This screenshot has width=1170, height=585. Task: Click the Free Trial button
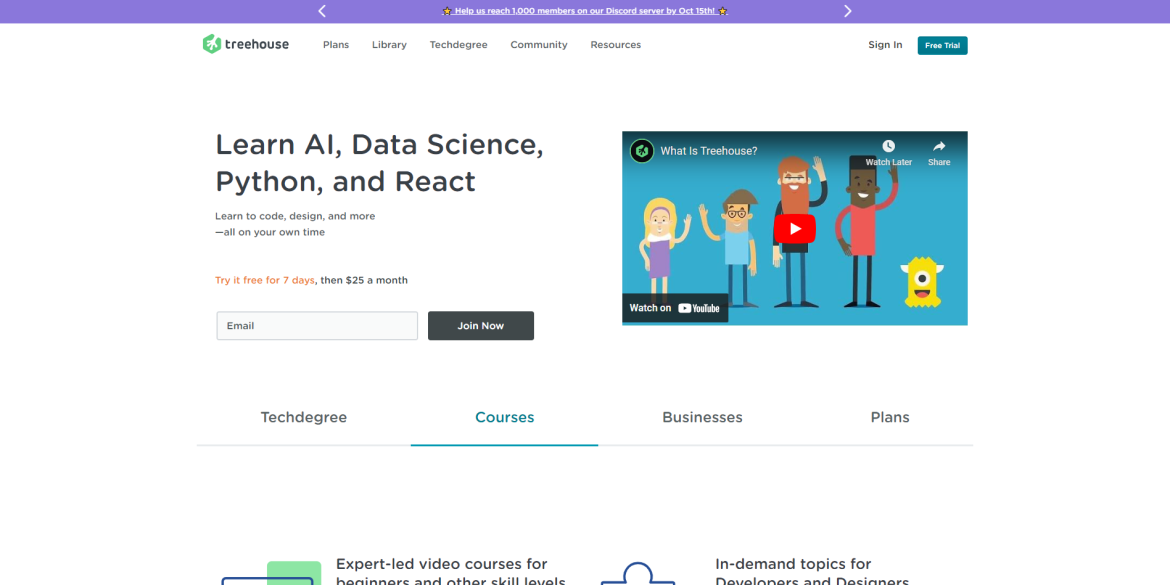[942, 46]
